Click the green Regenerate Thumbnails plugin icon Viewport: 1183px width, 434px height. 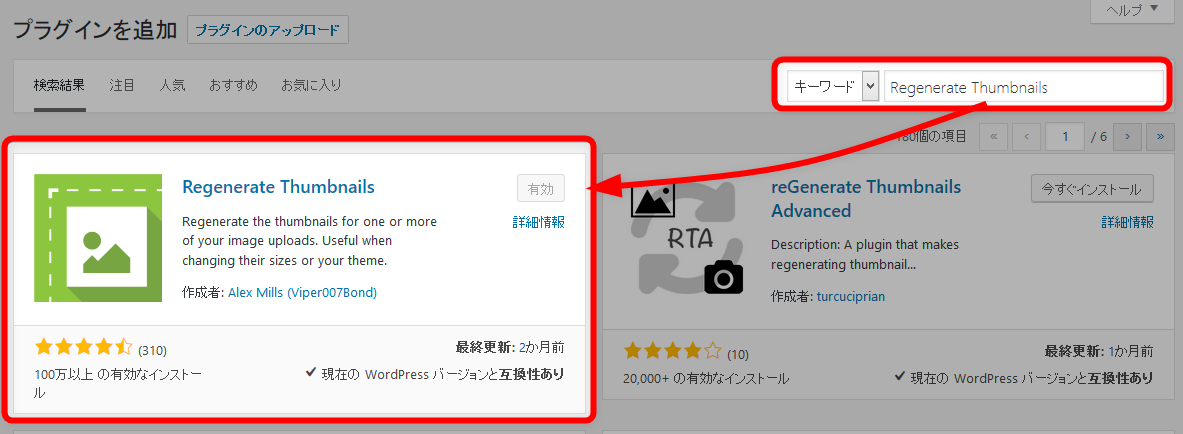click(x=98, y=238)
